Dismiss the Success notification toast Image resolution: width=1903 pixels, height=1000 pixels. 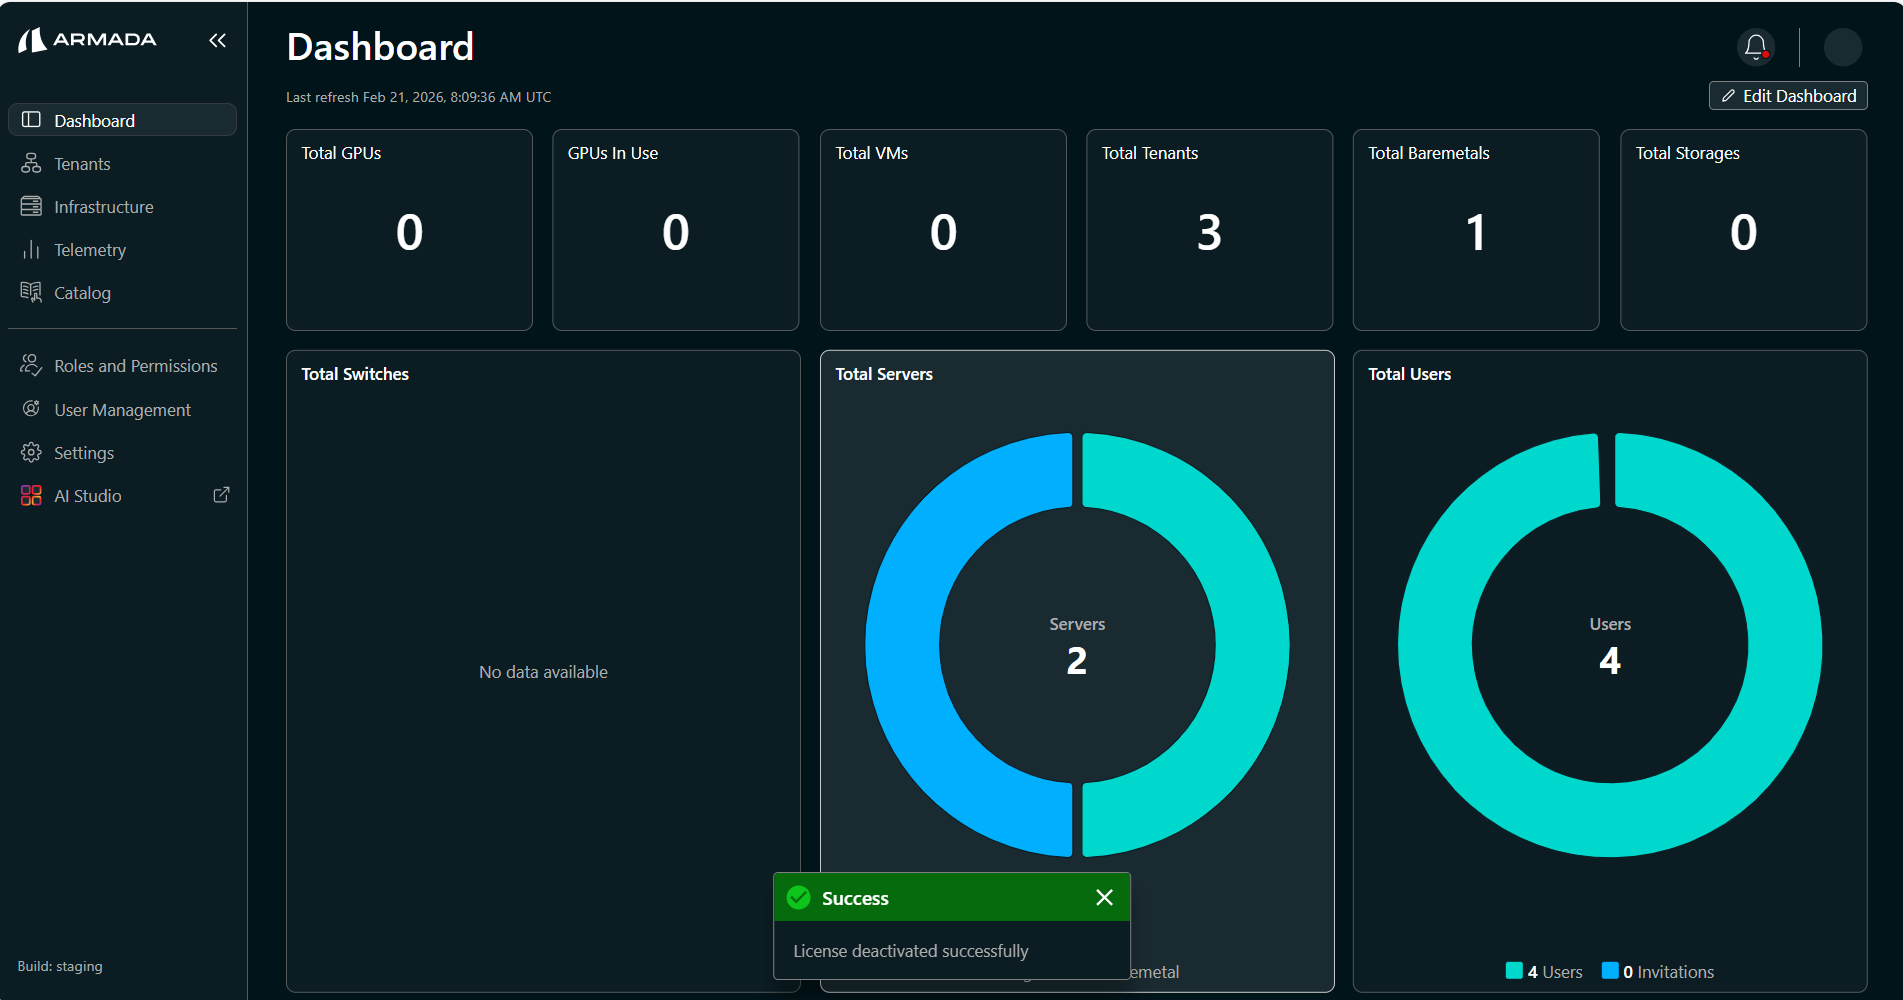pyautogui.click(x=1104, y=897)
